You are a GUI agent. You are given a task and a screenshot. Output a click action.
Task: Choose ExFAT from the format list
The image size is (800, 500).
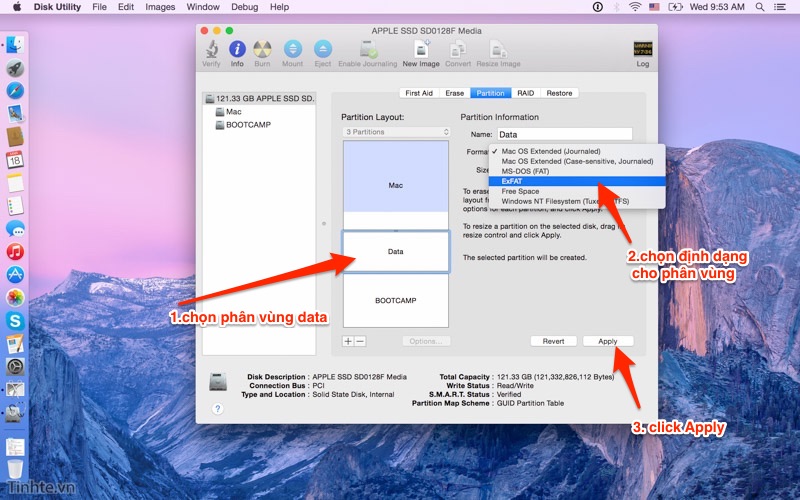point(577,181)
